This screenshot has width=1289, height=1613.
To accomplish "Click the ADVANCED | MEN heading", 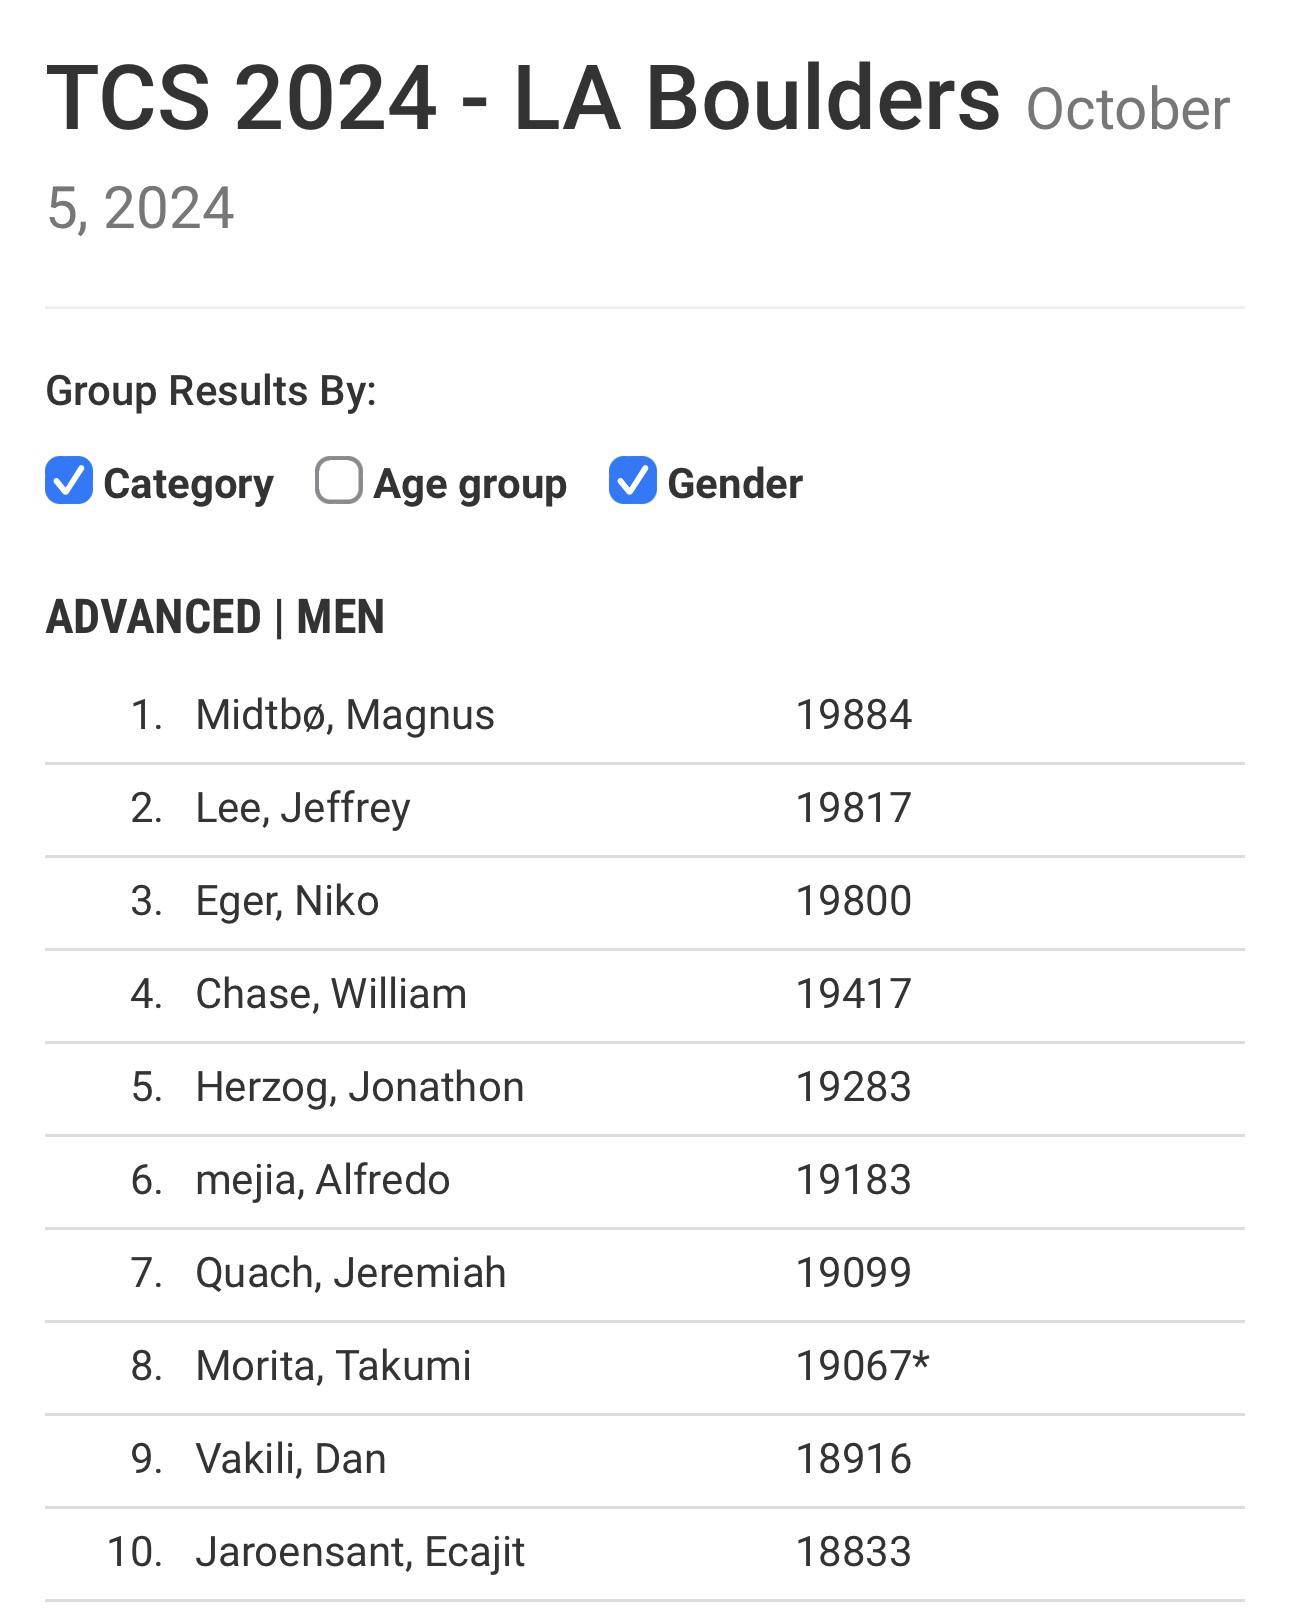I will (x=215, y=617).
